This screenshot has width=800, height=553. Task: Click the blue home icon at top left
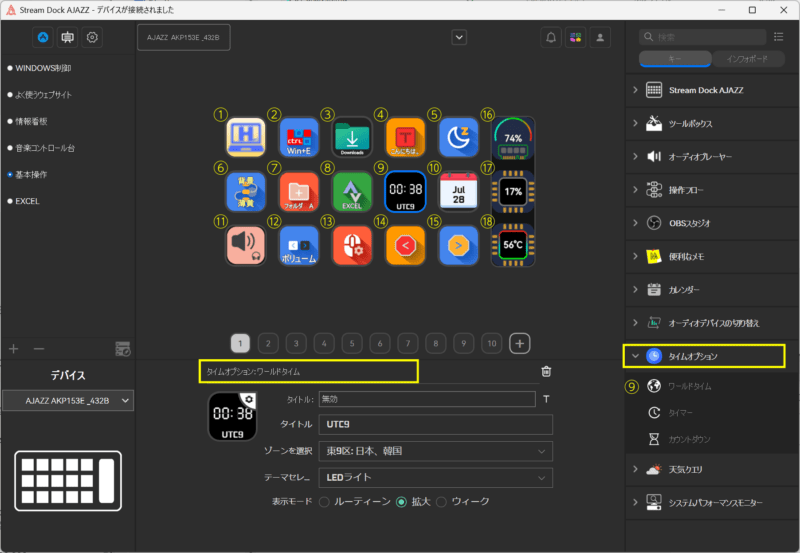(x=43, y=37)
